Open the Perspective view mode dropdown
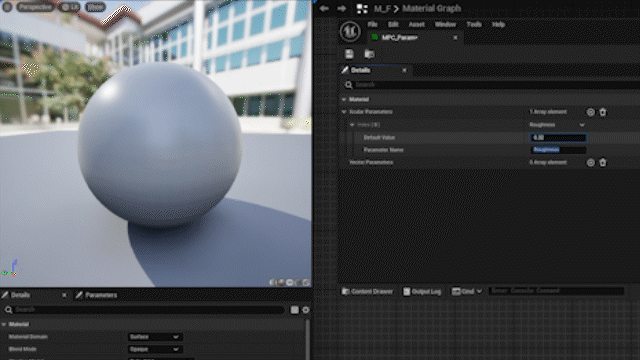 (x=35, y=7)
